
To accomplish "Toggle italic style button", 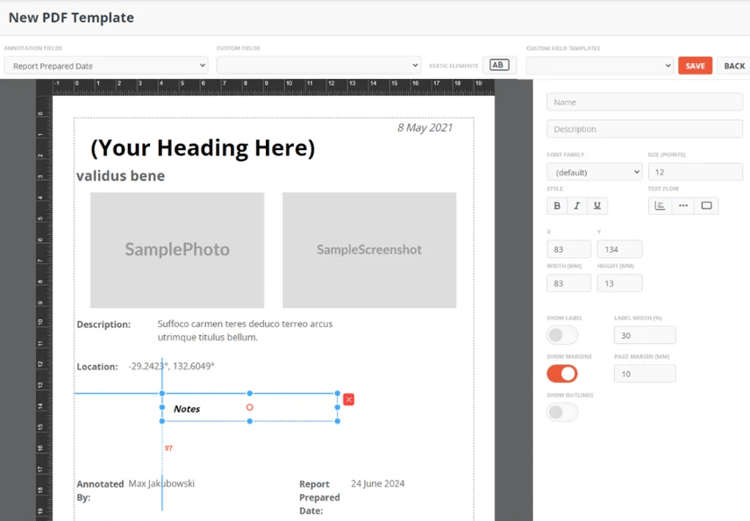I will (x=577, y=206).
